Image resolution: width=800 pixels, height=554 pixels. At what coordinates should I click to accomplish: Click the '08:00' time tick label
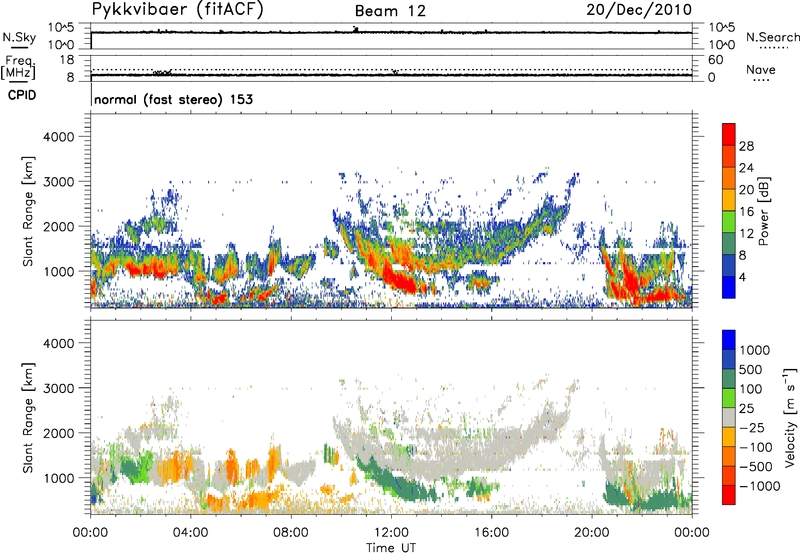point(290,533)
